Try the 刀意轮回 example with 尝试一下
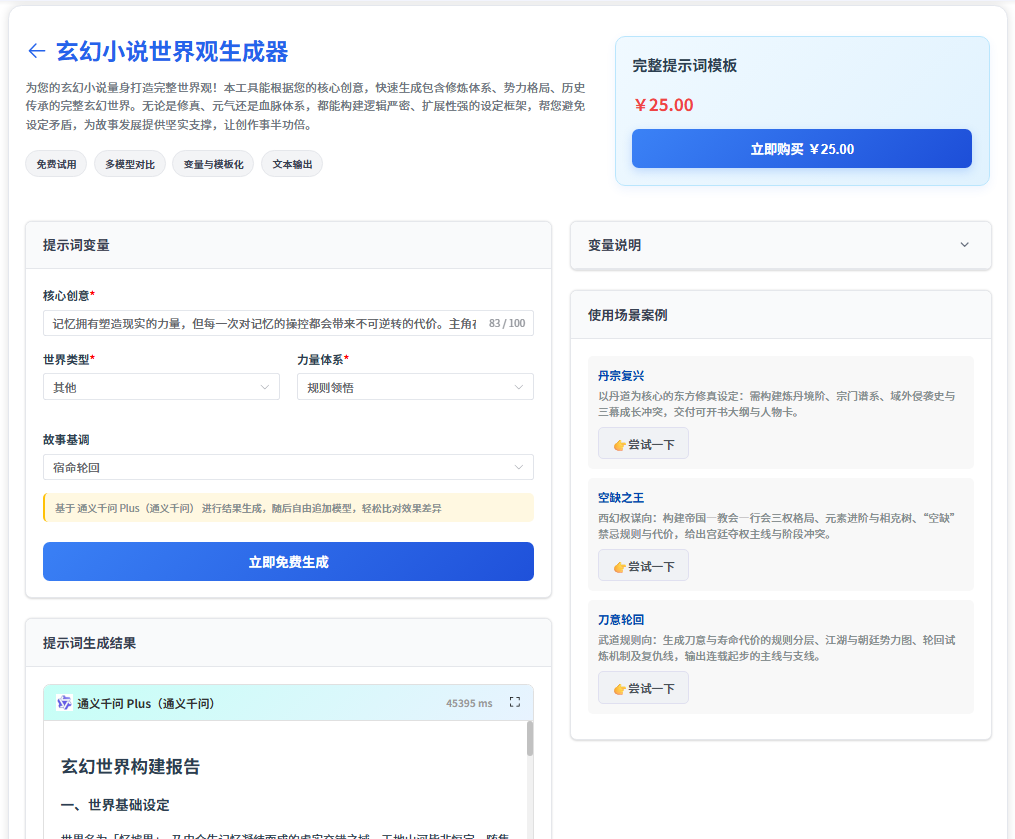Image resolution: width=1015 pixels, height=839 pixels. point(643,688)
